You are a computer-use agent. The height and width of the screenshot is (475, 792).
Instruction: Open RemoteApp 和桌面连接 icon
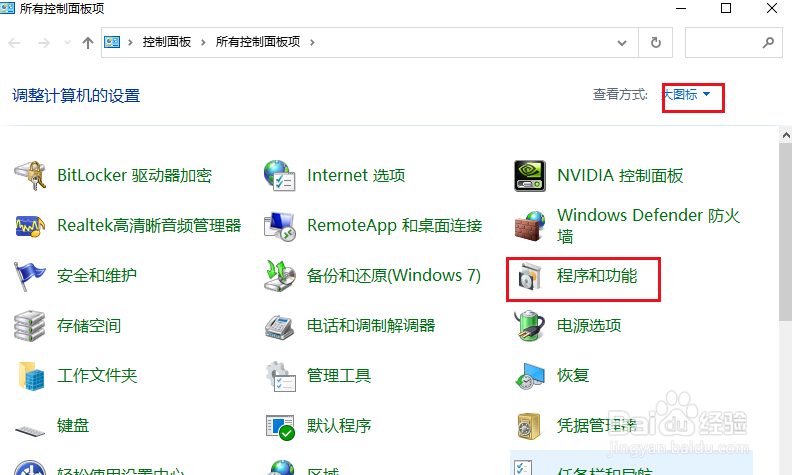pos(280,226)
